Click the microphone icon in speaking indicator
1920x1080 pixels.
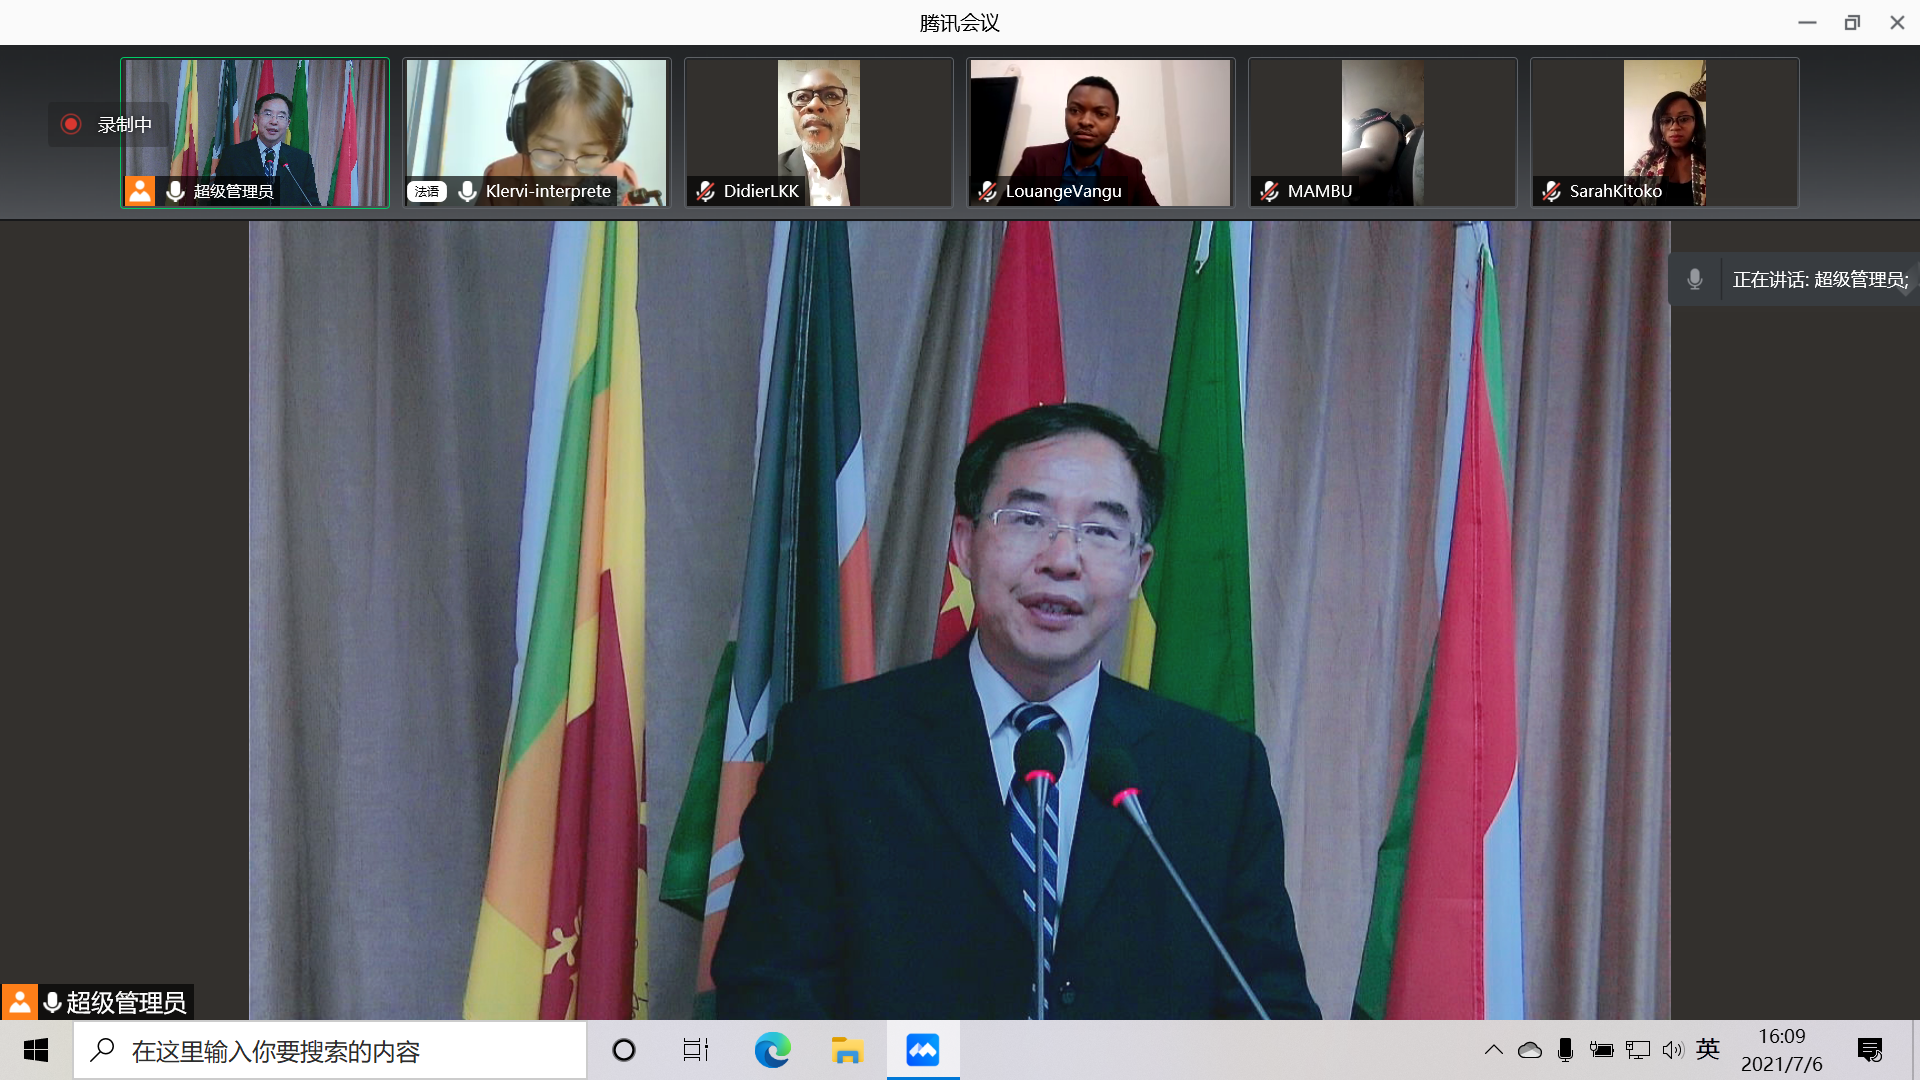click(x=1694, y=280)
